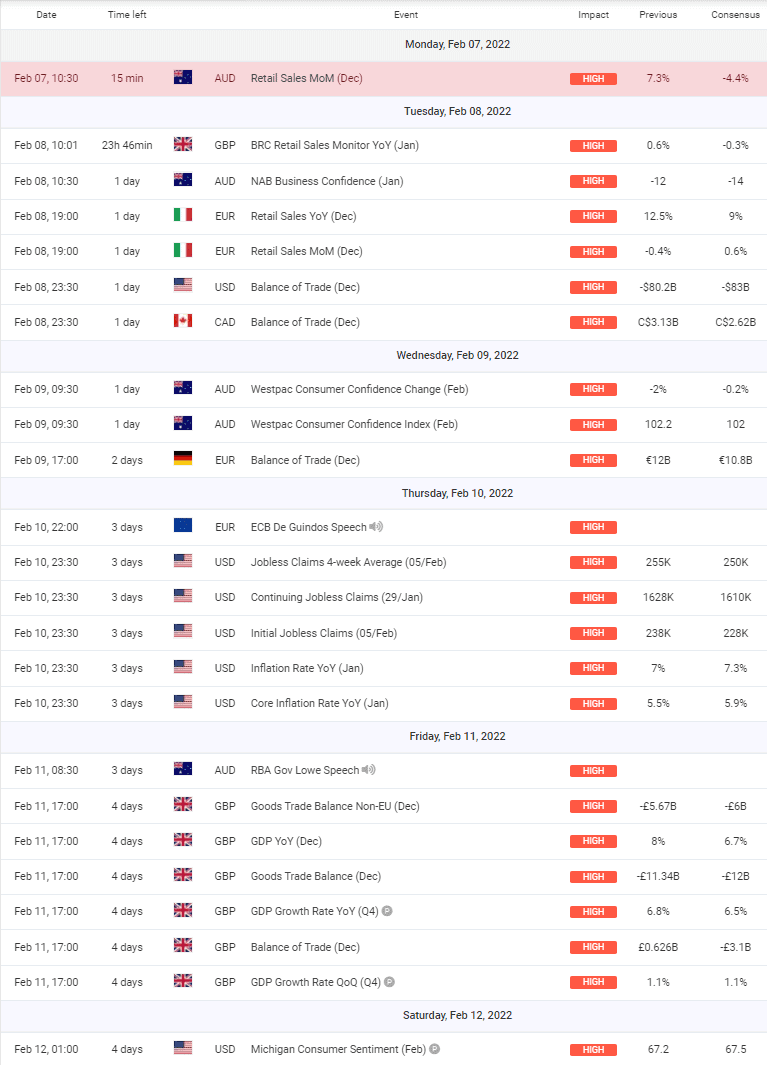Click the 1628K previous value
The image size is (767, 1065).
tap(658, 598)
